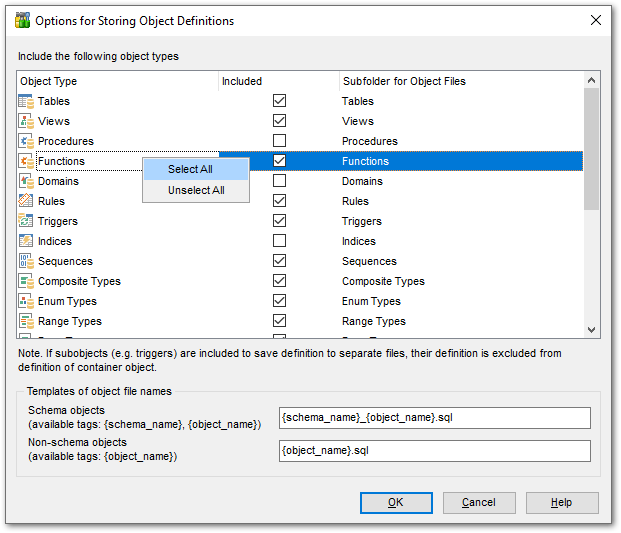This screenshot has width=621, height=533.
Task: Click the Indices object type icon
Action: [x=26, y=241]
